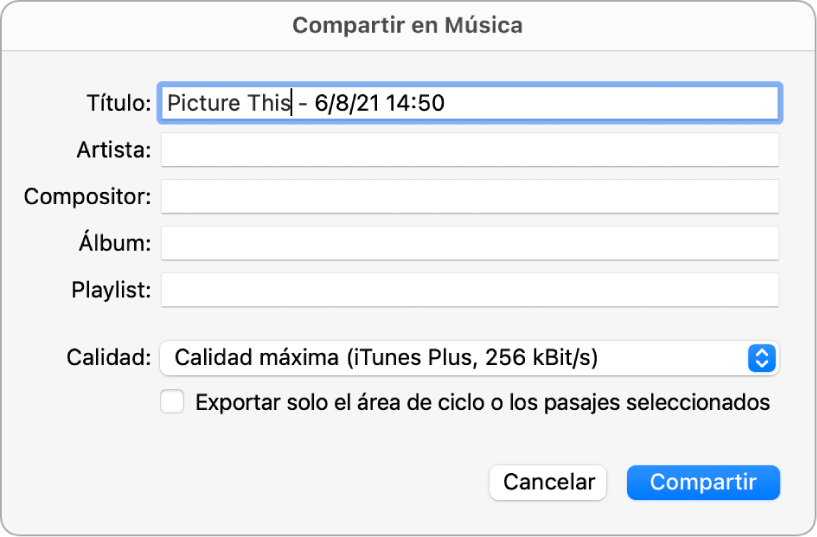Click the 'Picture This' text in Título
Viewport: 817px width, 537px height.
[x=228, y=102]
